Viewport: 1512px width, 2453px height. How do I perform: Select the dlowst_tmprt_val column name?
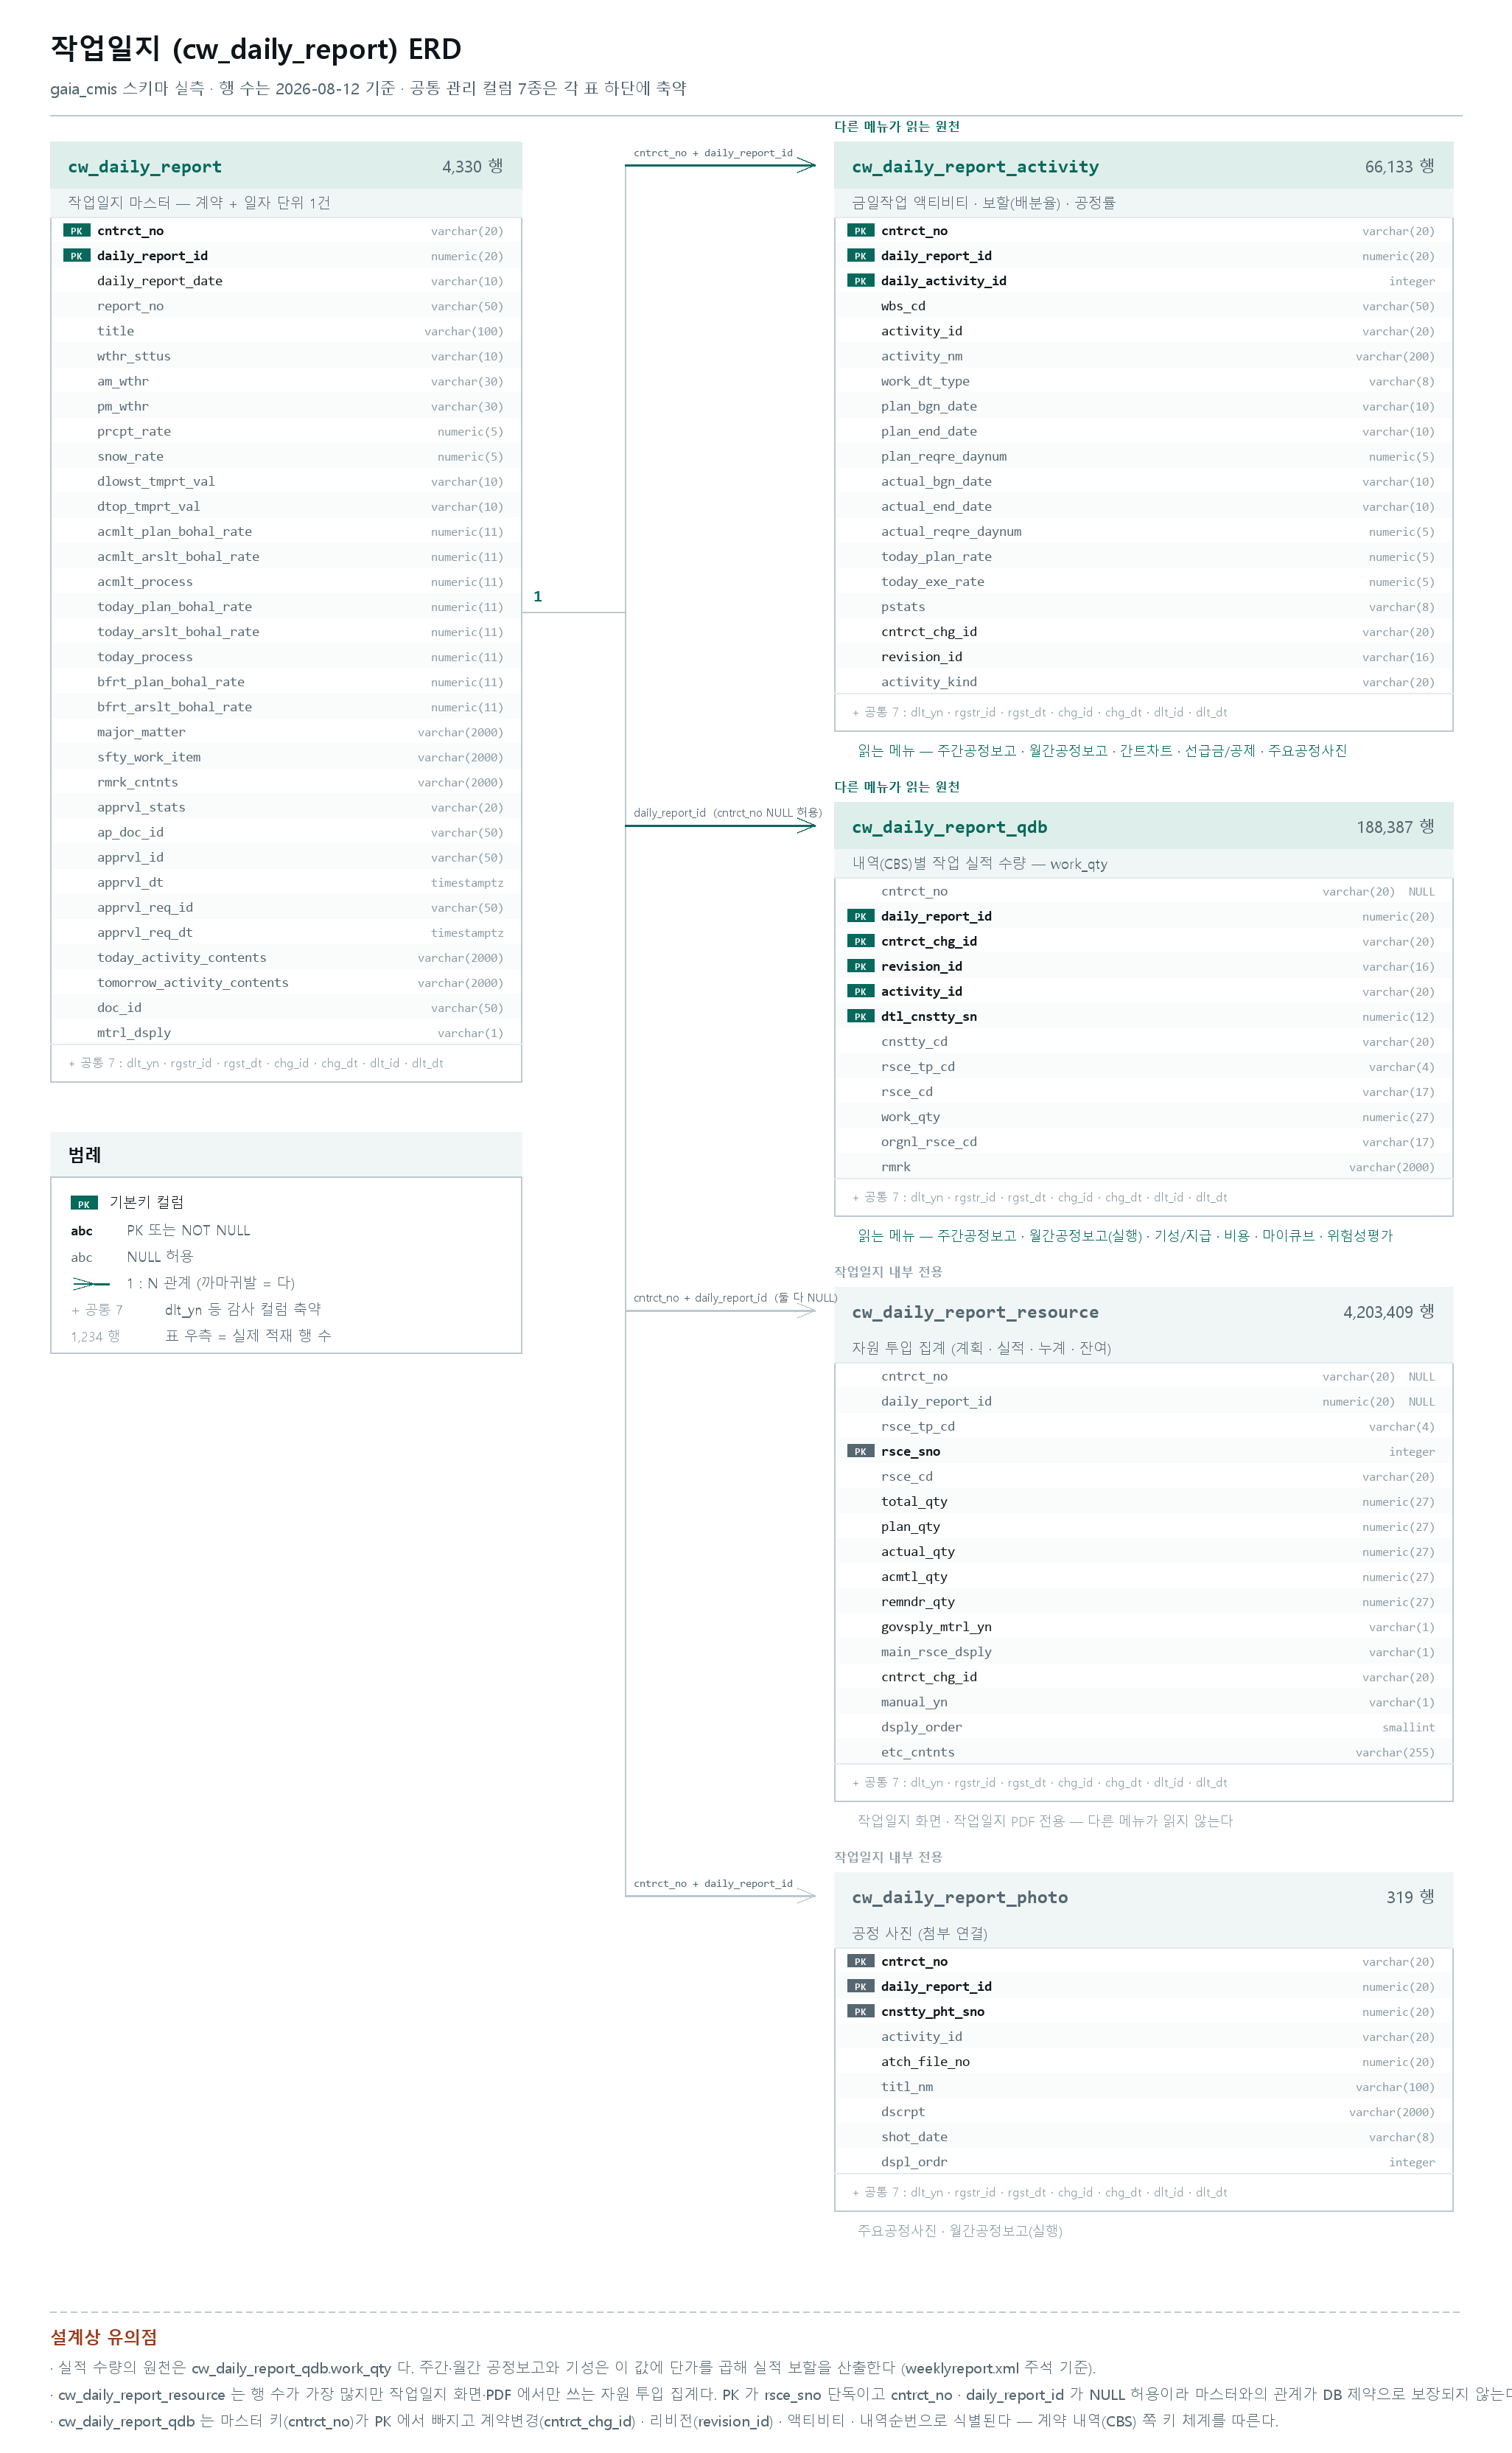(x=156, y=481)
